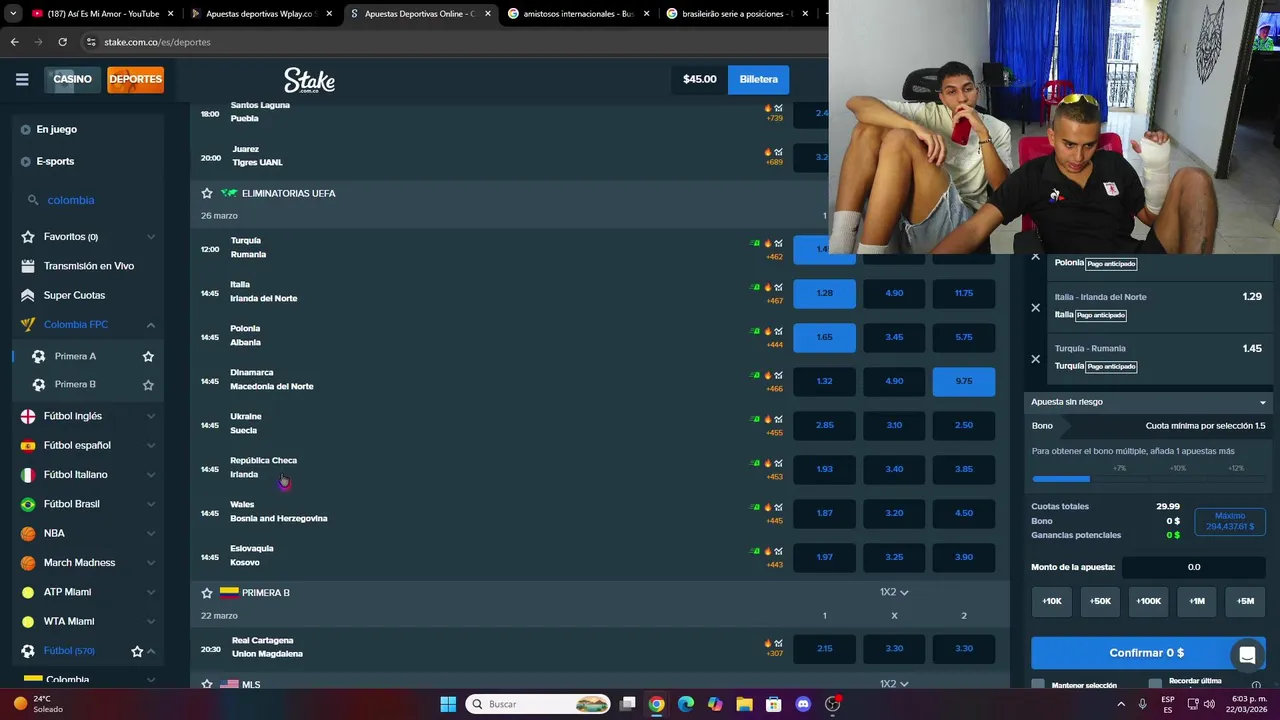Click the Super Cuotas icon
Image resolution: width=1280 pixels, height=720 pixels.
pyautogui.click(x=28, y=295)
